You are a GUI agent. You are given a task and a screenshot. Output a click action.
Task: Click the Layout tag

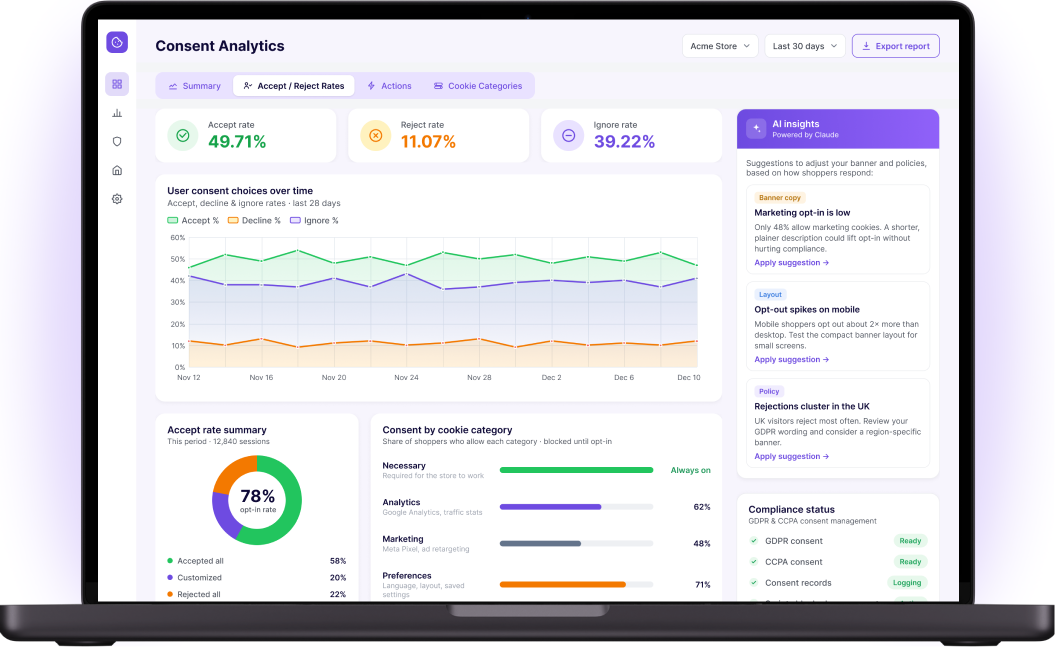(x=770, y=295)
